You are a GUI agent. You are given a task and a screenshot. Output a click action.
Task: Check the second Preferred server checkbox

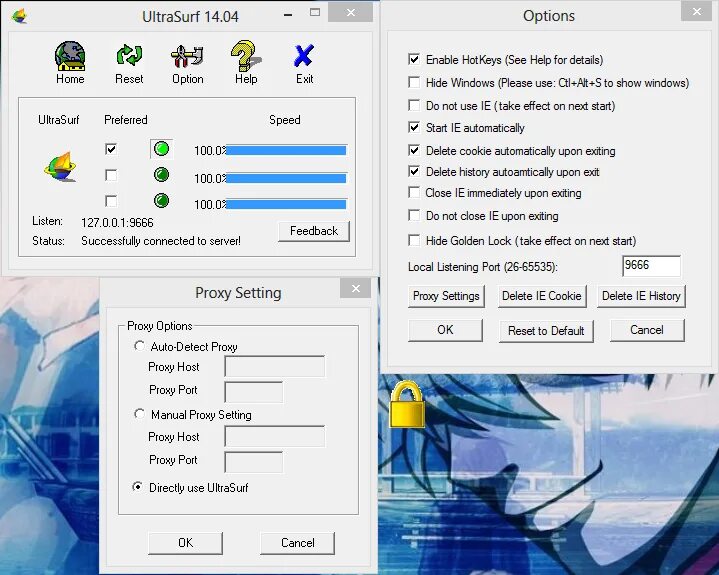tap(111, 175)
